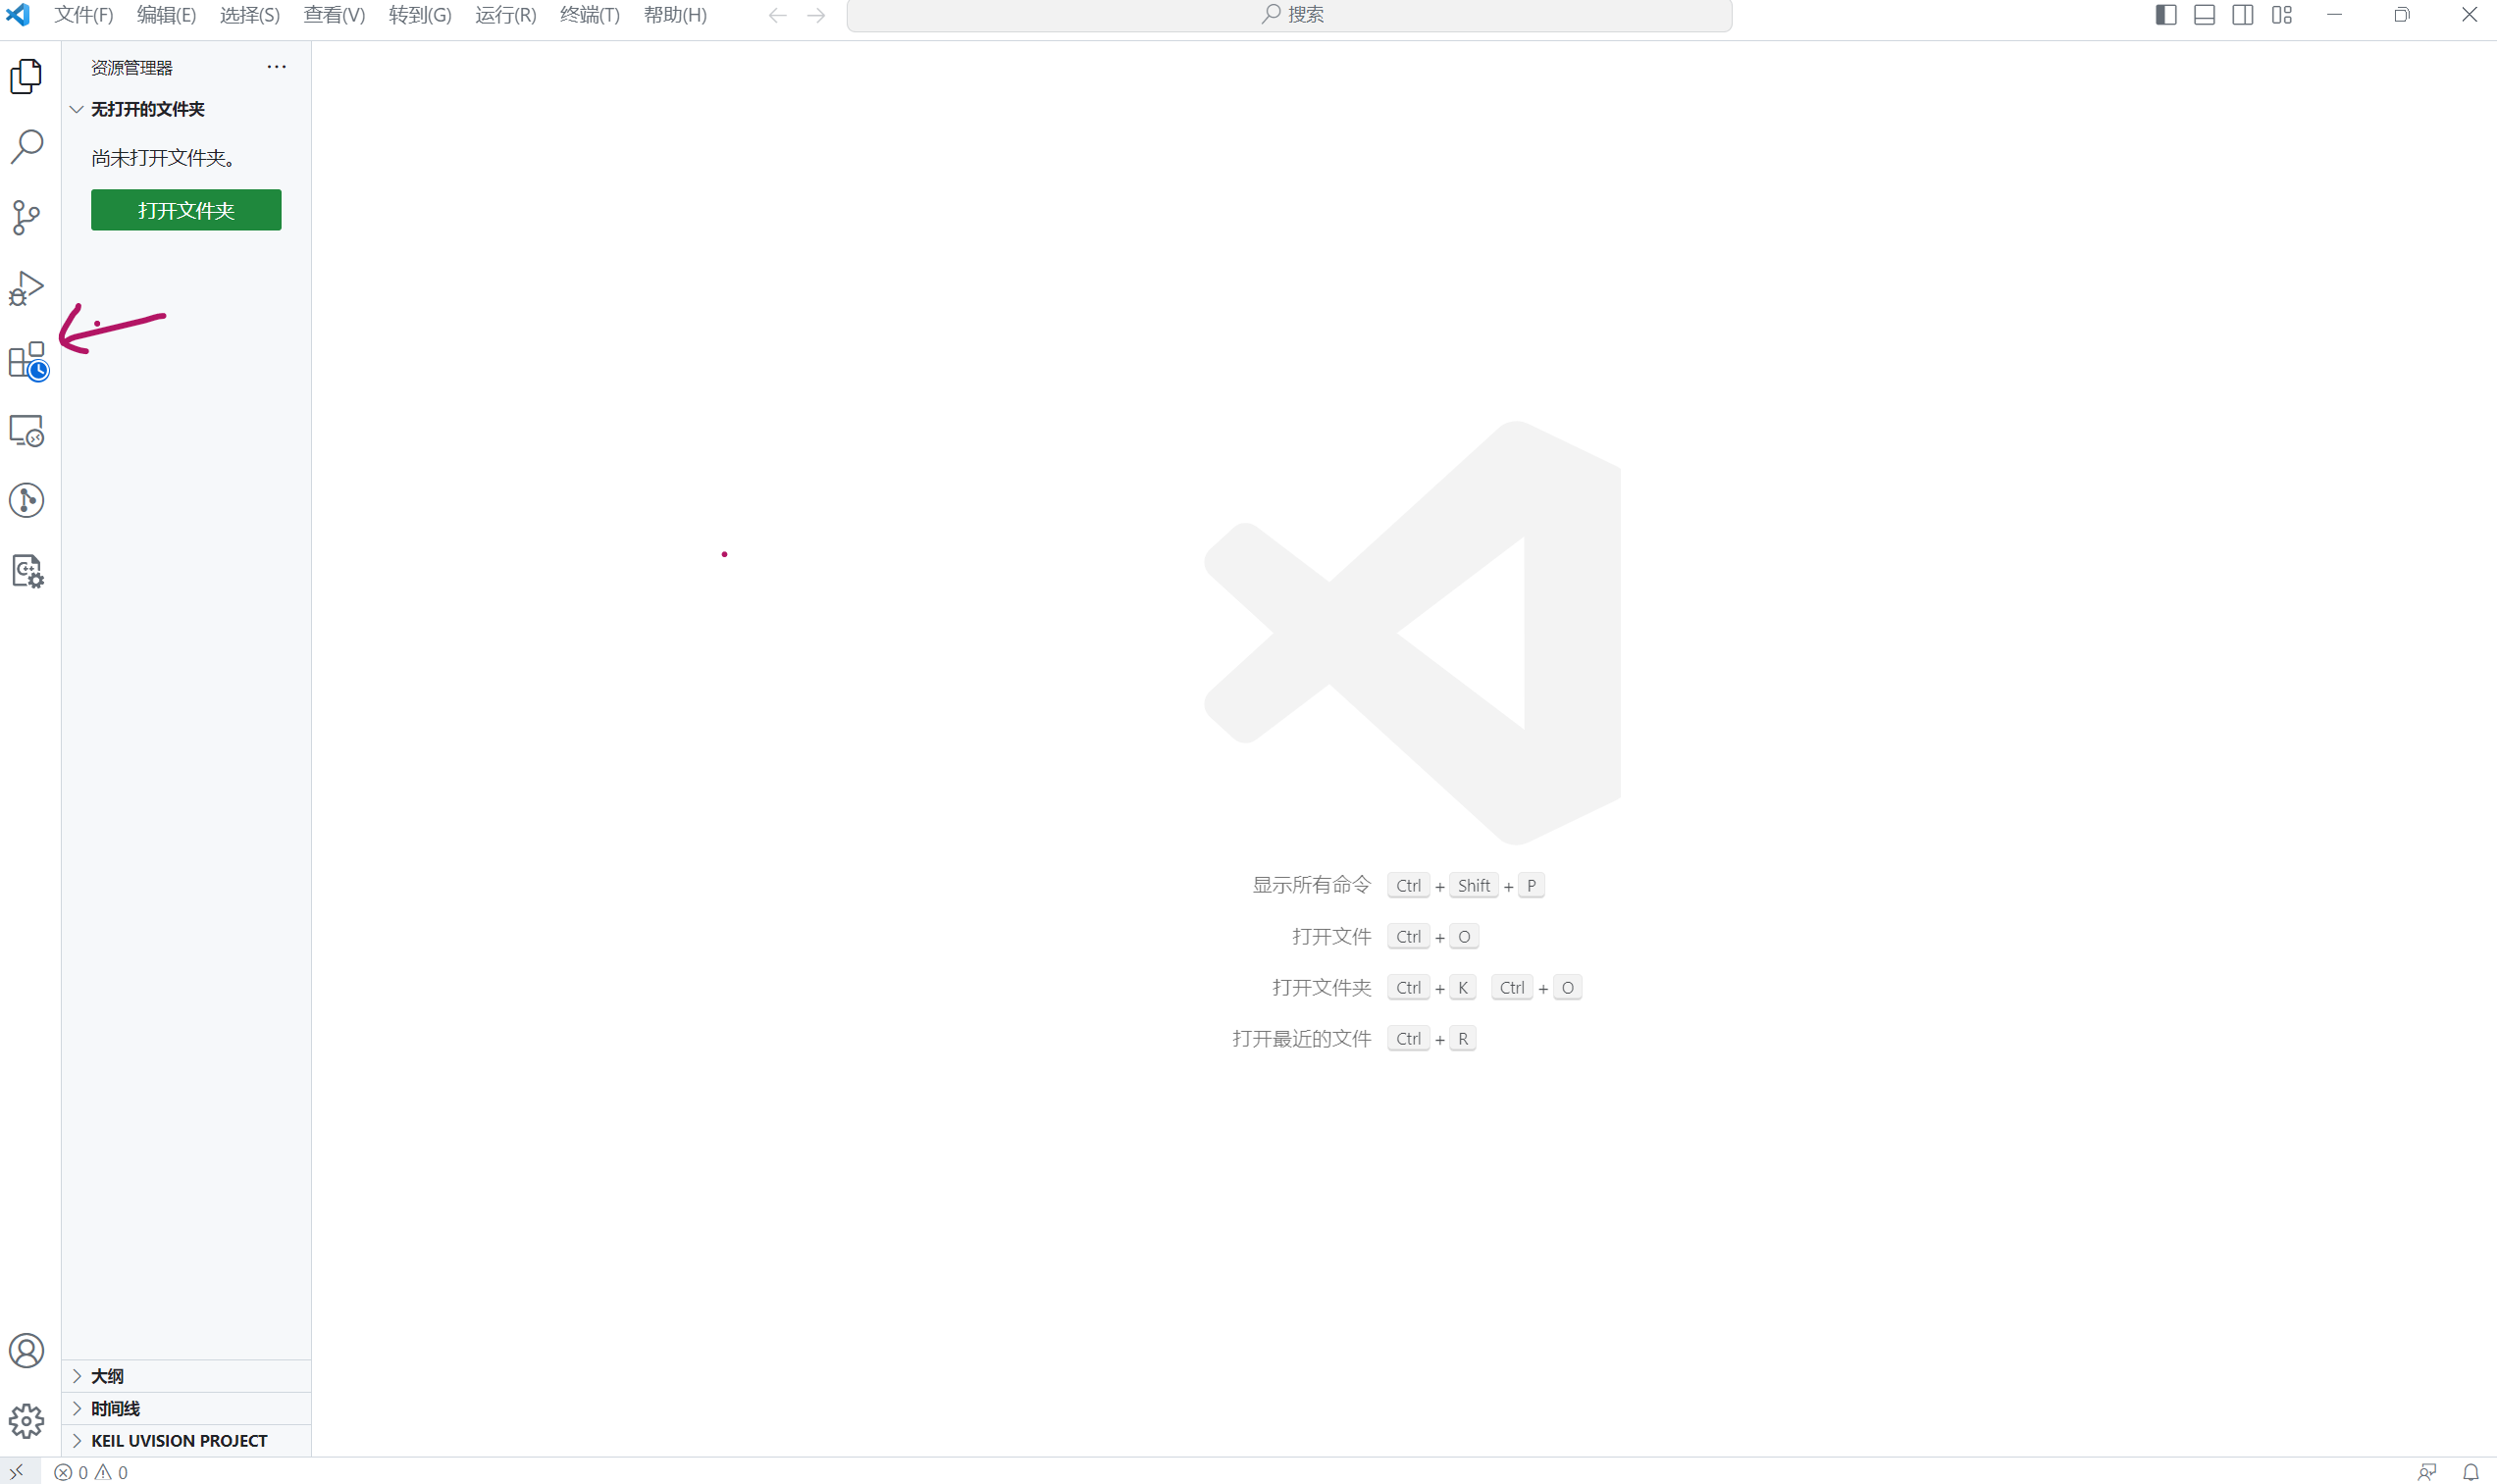Open the Git Graph circular branch icon

pyautogui.click(x=27, y=500)
